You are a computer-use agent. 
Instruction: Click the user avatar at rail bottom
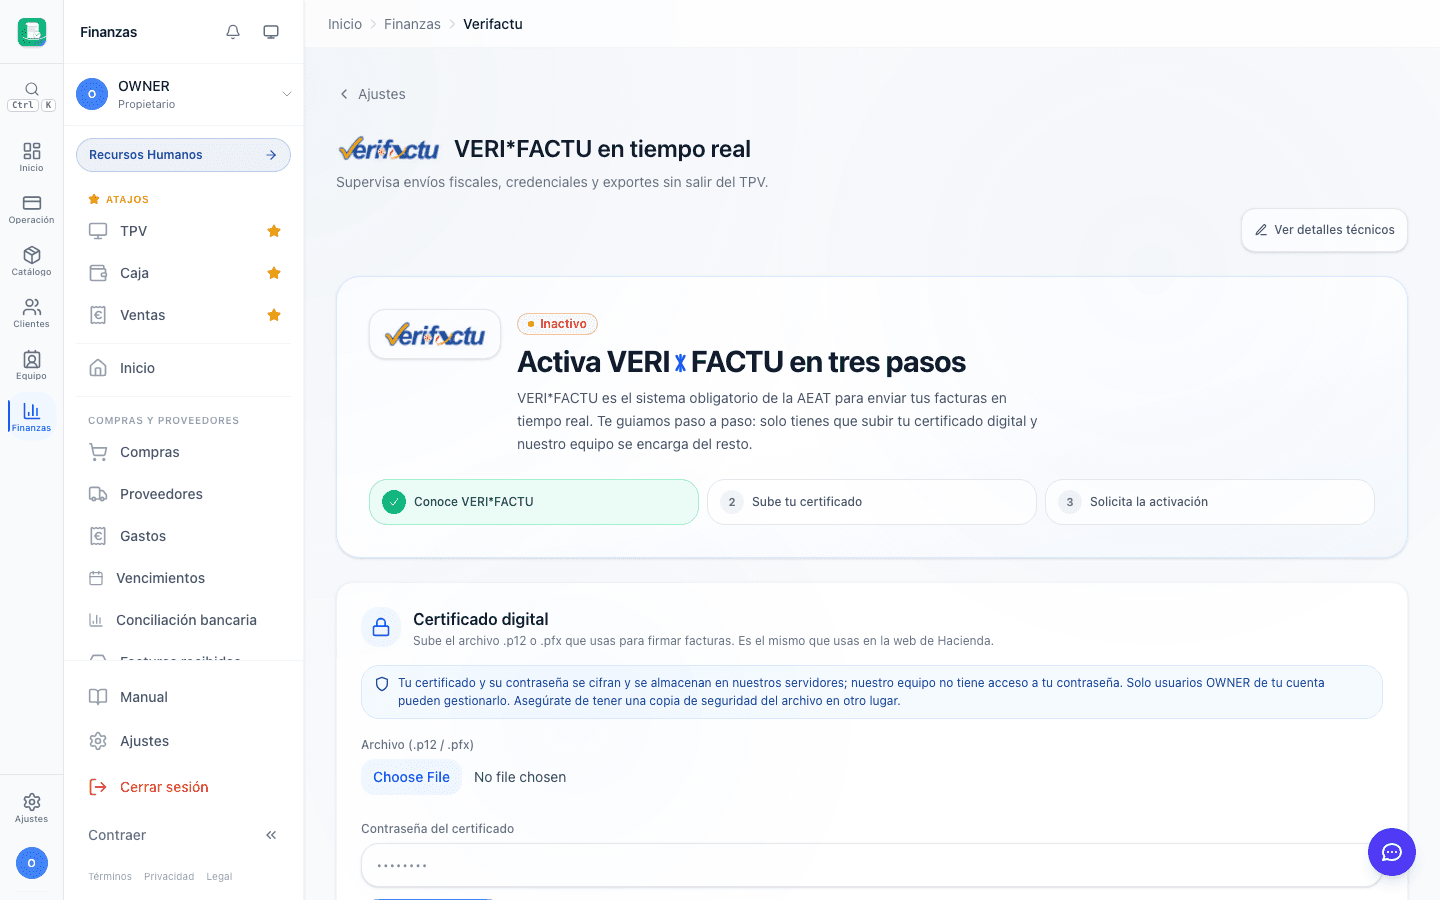coord(32,863)
